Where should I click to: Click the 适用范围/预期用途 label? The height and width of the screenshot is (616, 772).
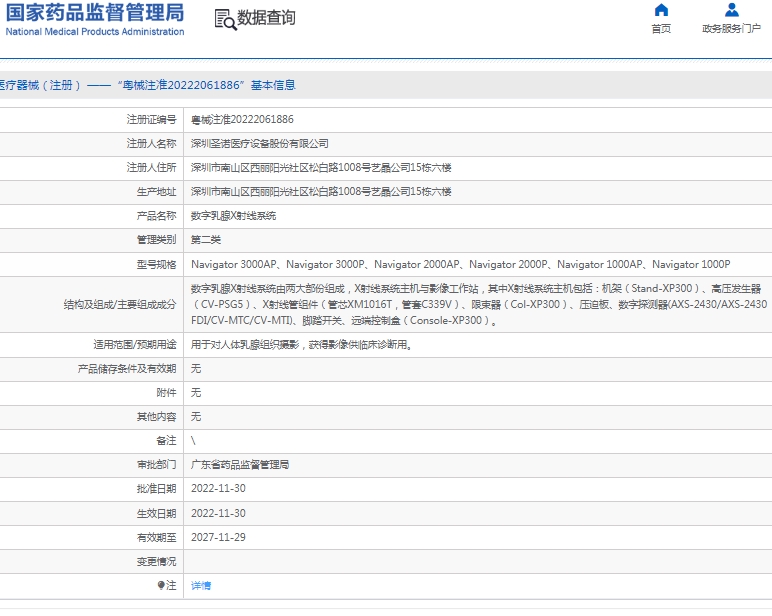[x=135, y=345]
